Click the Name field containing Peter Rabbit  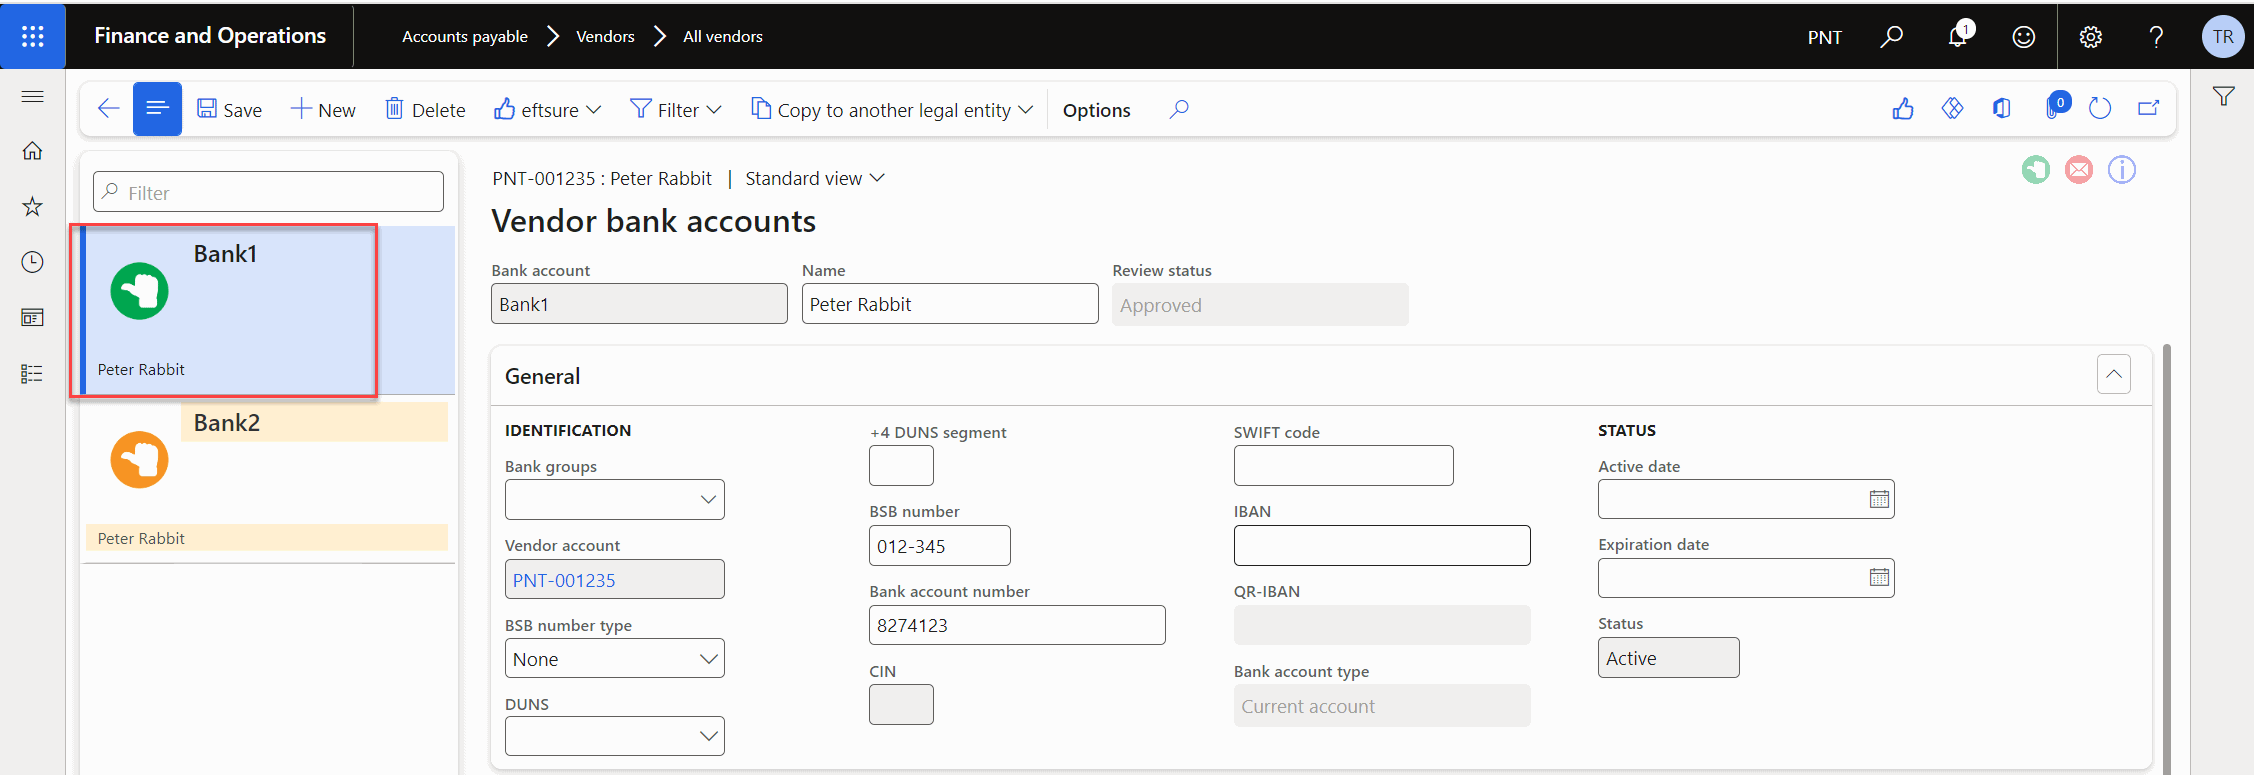point(950,304)
